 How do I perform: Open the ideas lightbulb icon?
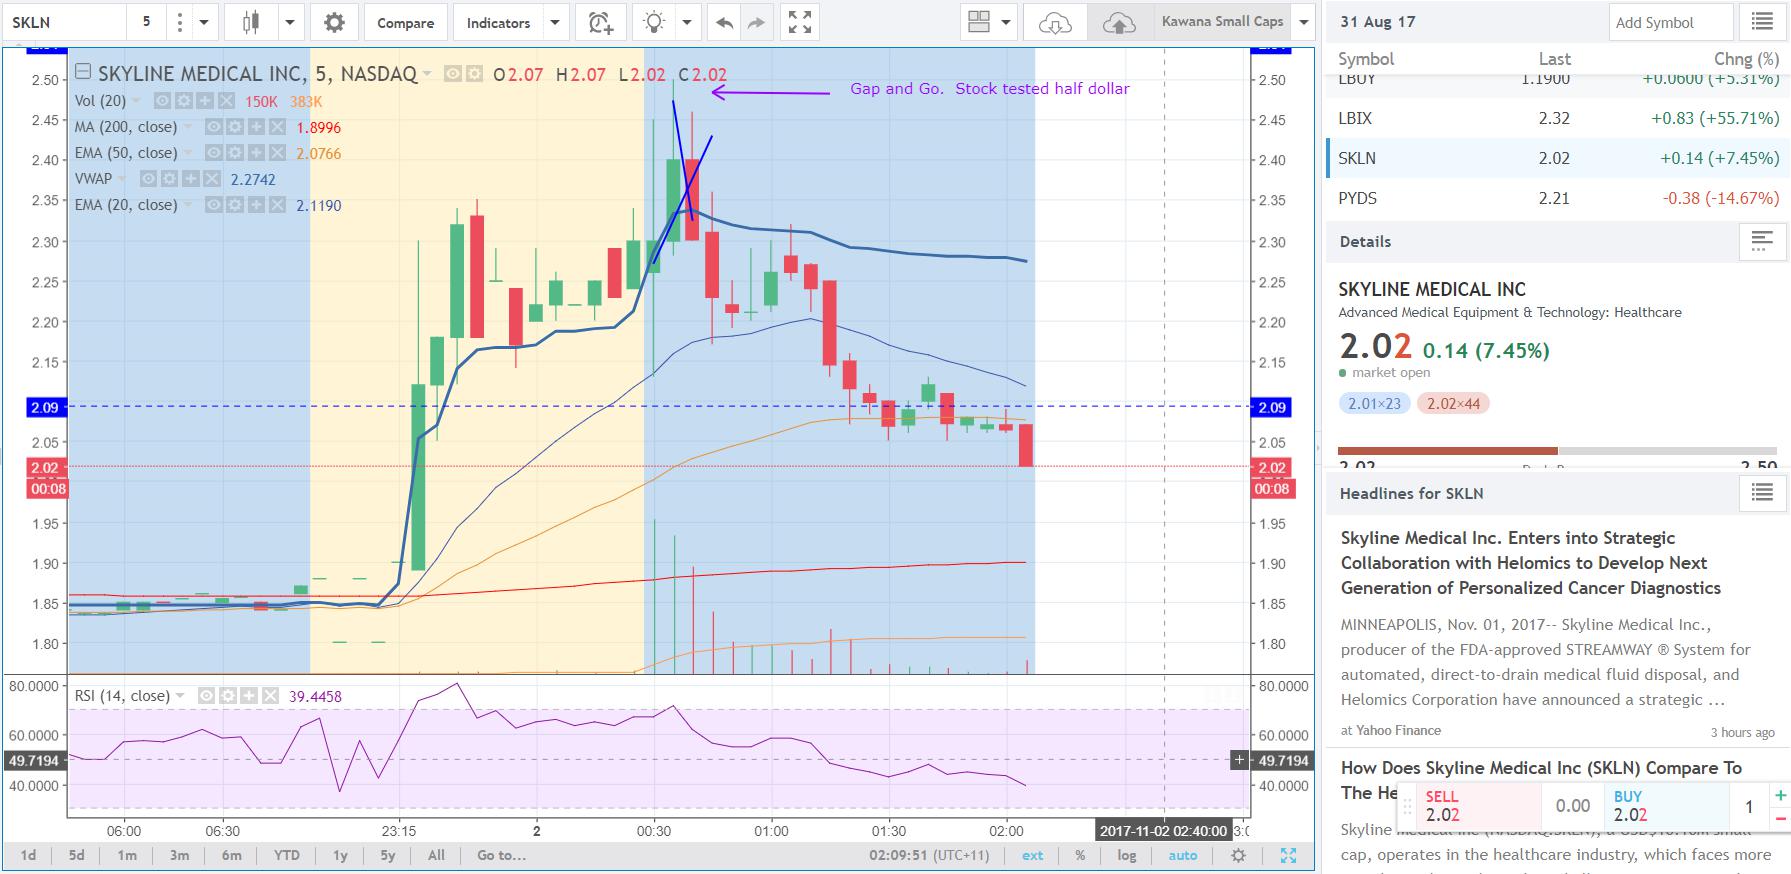point(654,22)
